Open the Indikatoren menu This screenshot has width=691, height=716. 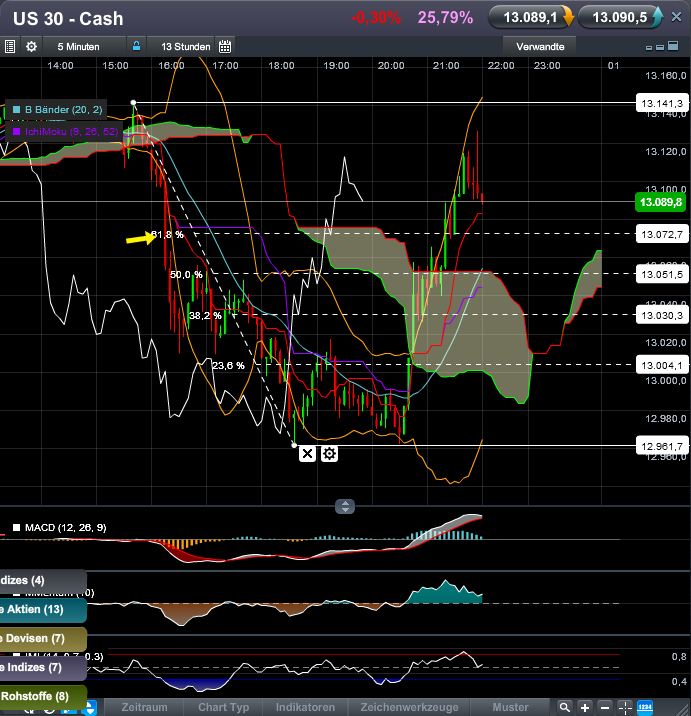(x=305, y=707)
